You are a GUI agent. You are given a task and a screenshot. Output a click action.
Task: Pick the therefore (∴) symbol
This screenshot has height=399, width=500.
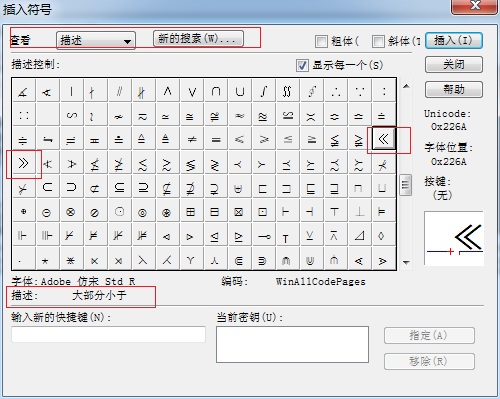(335, 91)
